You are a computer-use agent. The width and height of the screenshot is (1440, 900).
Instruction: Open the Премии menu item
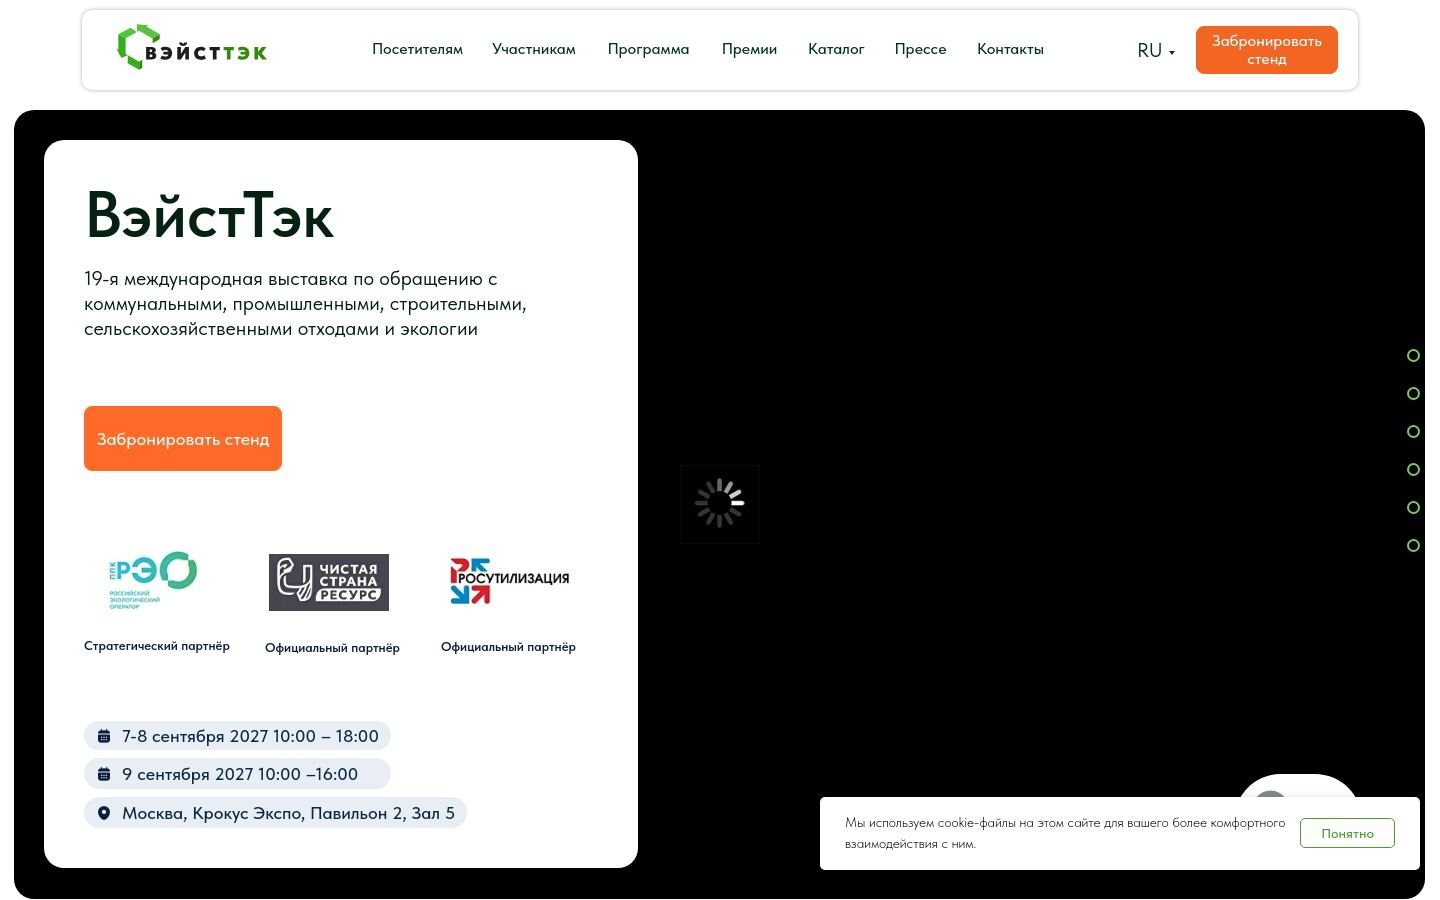(749, 49)
